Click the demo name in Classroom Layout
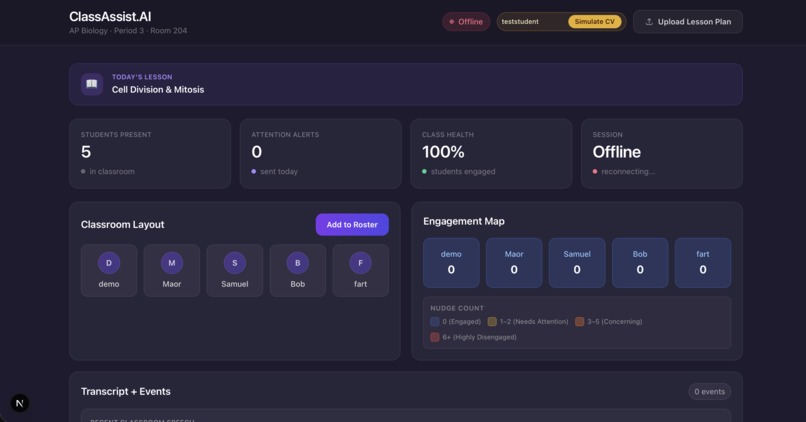This screenshot has width=806, height=422. (x=109, y=284)
